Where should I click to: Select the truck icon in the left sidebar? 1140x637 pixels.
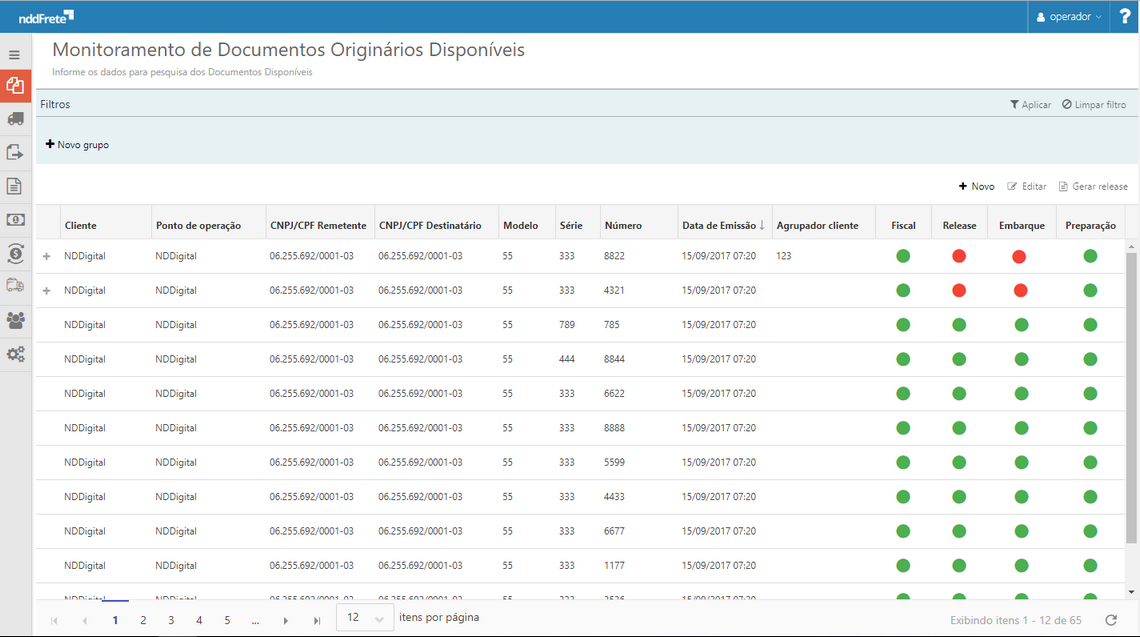pyautogui.click(x=14, y=119)
